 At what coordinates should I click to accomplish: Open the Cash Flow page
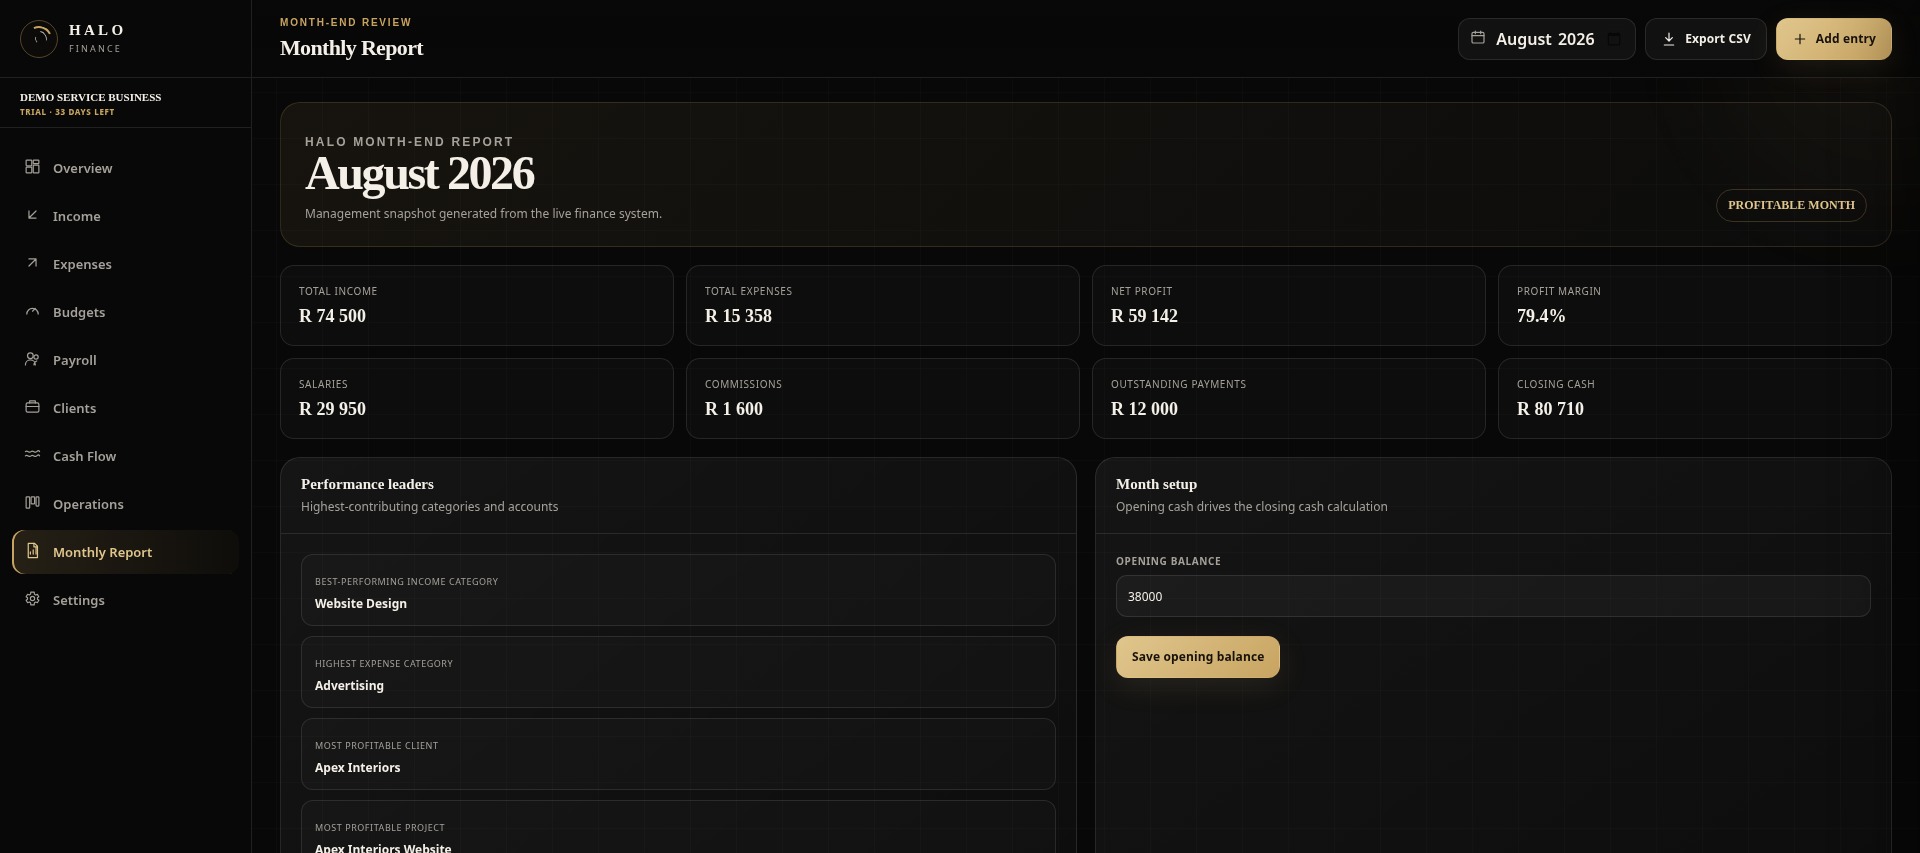click(x=126, y=456)
